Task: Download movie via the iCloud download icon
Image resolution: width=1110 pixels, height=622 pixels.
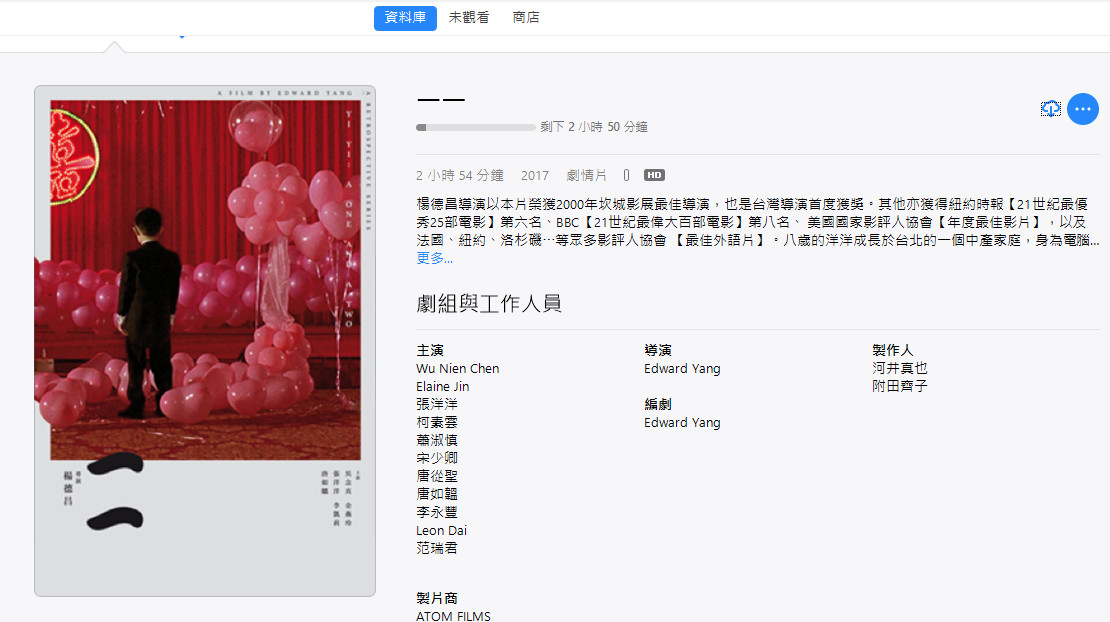Action: click(1051, 109)
